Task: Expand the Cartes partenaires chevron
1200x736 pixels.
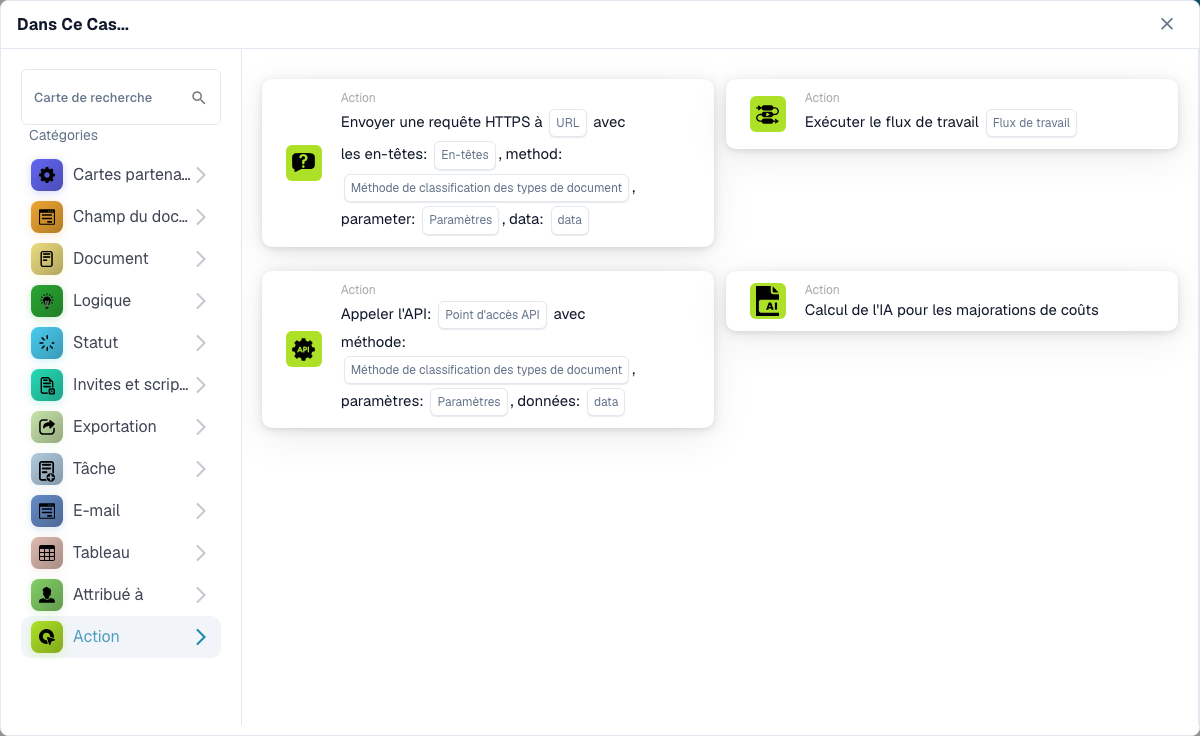Action: [201, 175]
